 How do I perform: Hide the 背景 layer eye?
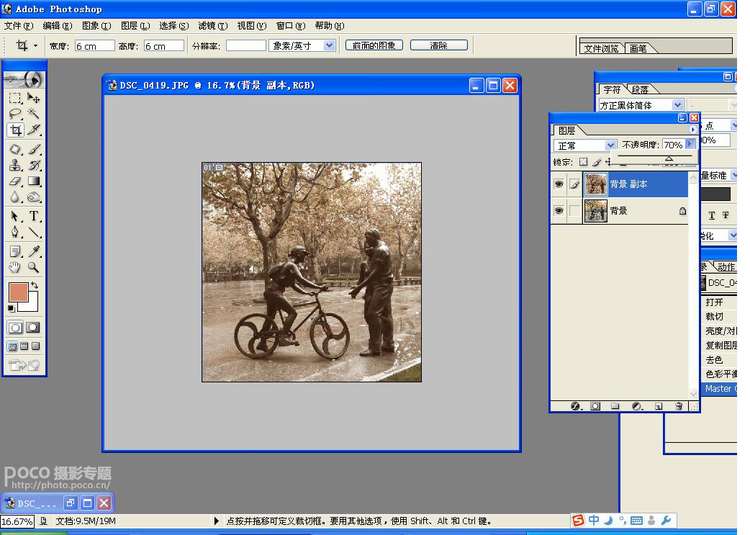point(559,210)
